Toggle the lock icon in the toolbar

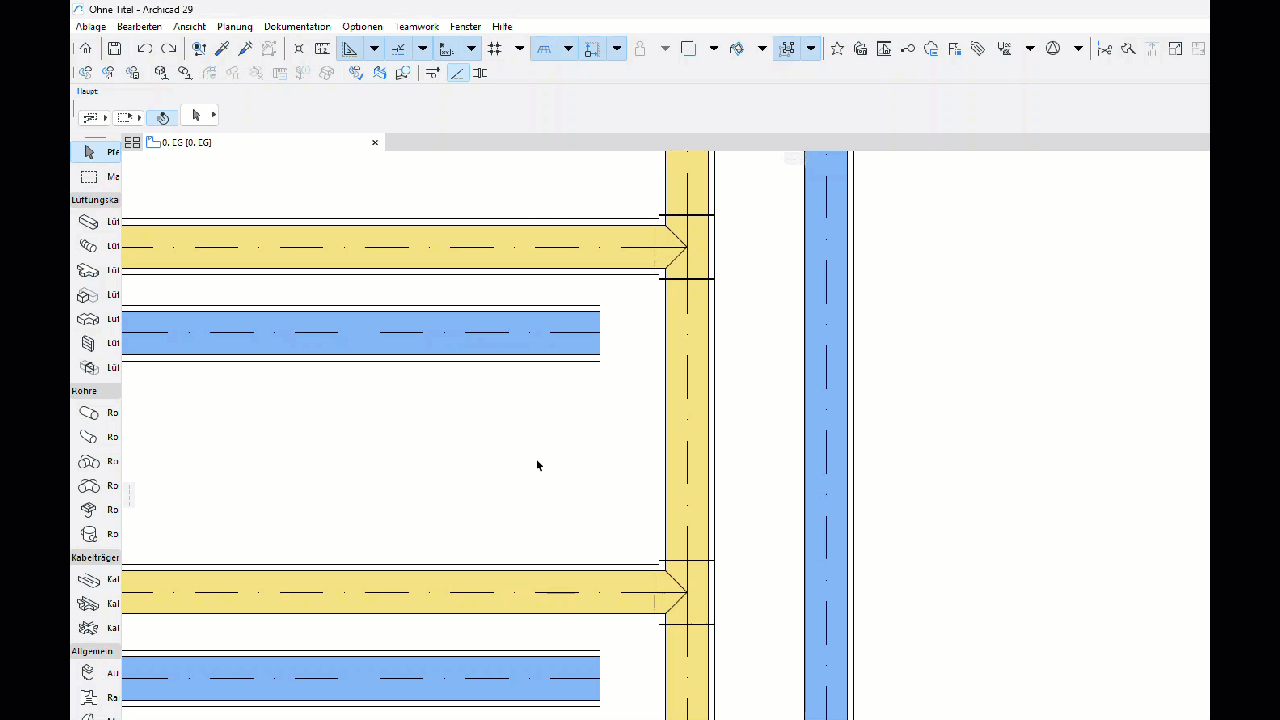[x=640, y=48]
